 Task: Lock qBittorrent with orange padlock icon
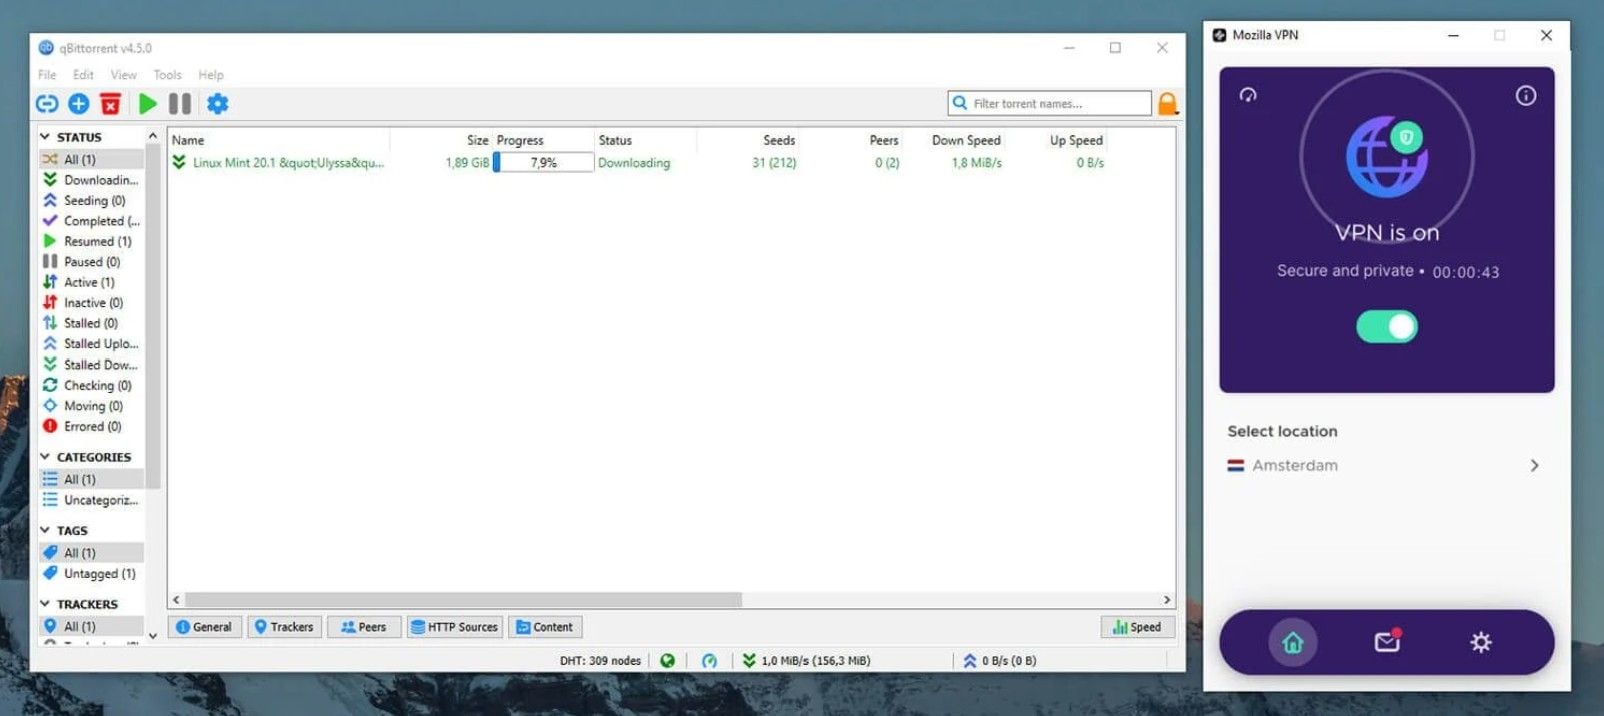[1167, 104]
